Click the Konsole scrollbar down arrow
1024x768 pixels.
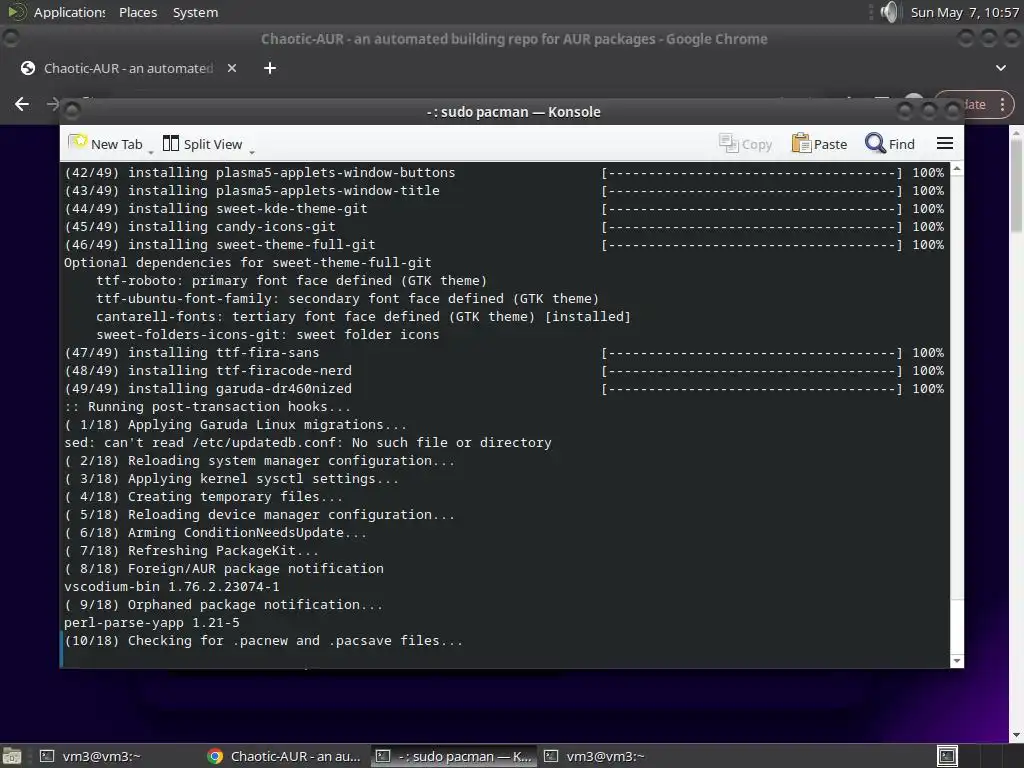[957, 661]
